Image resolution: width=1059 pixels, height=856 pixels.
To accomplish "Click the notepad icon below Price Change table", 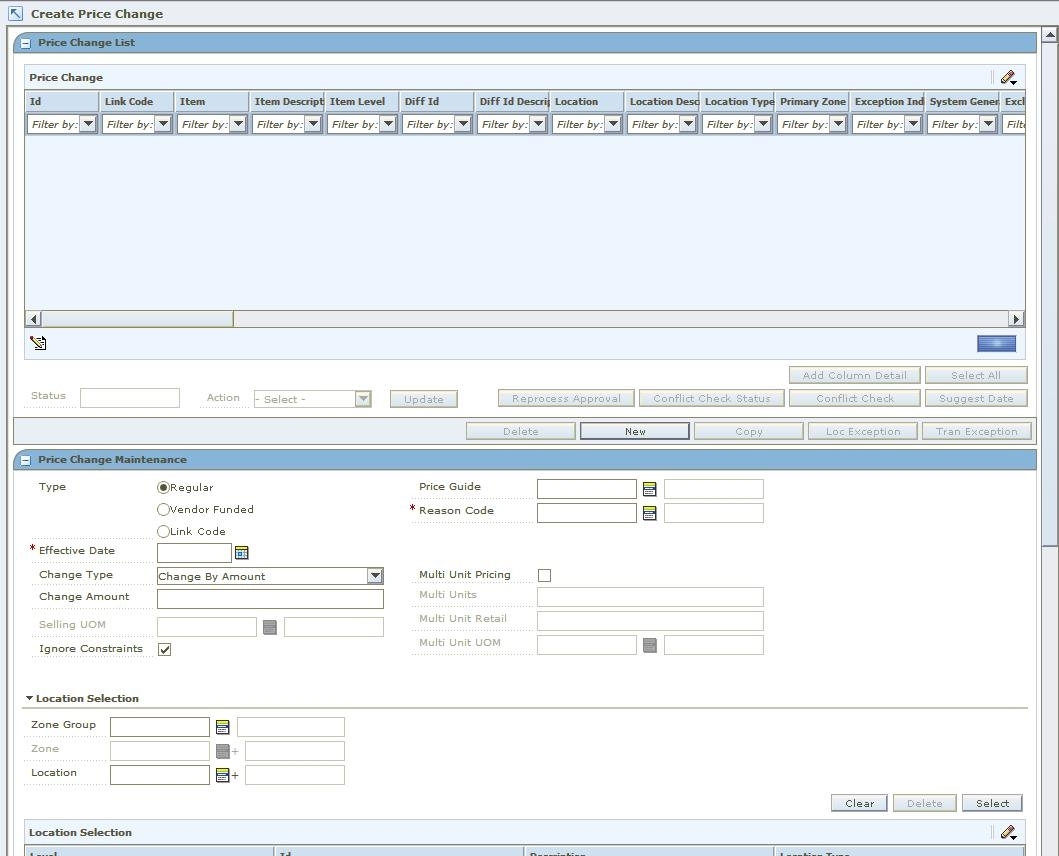I will tap(38, 343).
